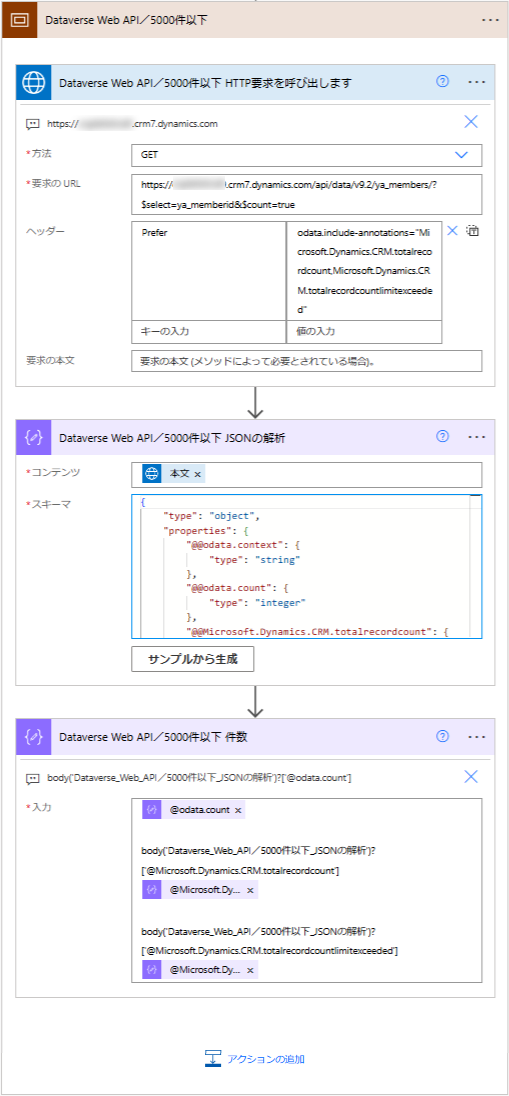Open ellipsis menu of the 件数 action
Screen dimensions: 509x1096
point(477,736)
